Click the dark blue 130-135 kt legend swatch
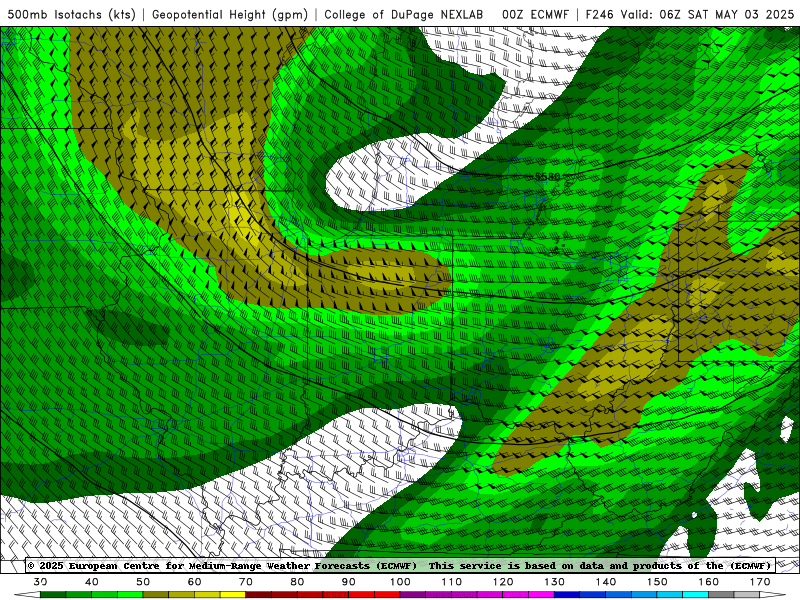The width and height of the screenshot is (800, 600). tap(567, 595)
